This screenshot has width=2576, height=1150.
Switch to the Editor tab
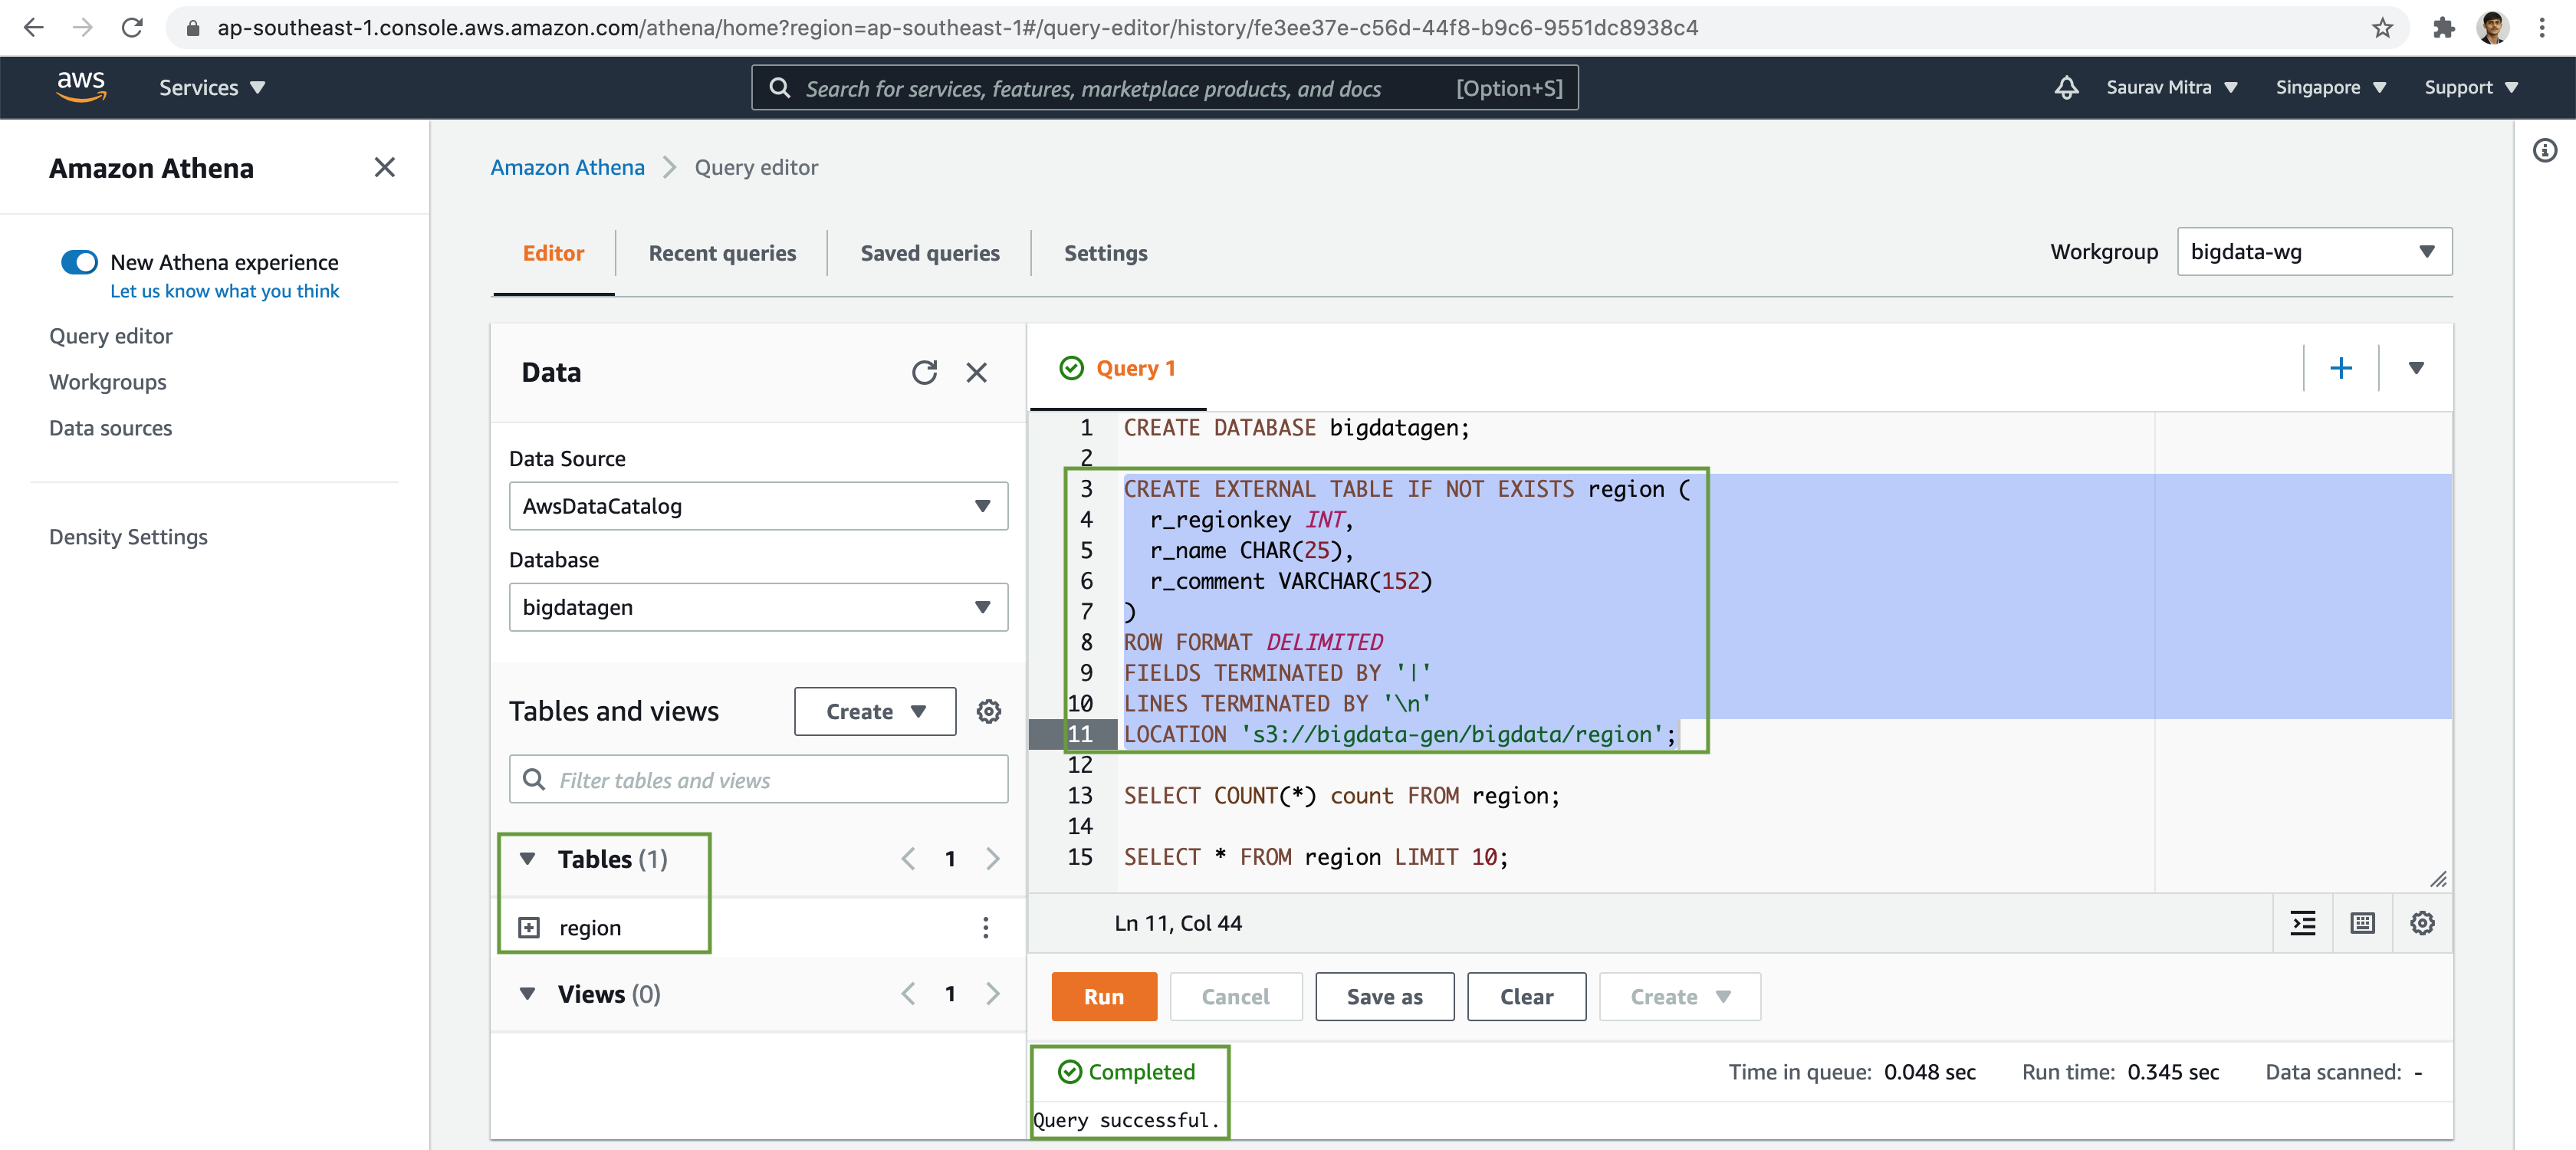[x=553, y=253]
